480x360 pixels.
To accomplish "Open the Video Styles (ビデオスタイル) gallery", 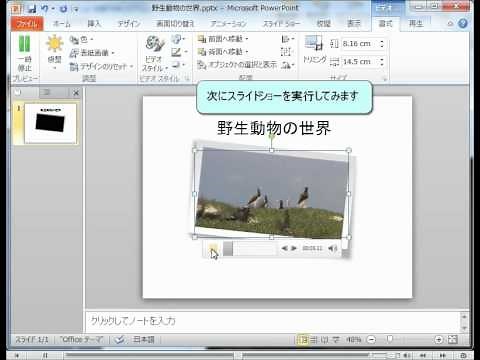I will click(x=155, y=53).
